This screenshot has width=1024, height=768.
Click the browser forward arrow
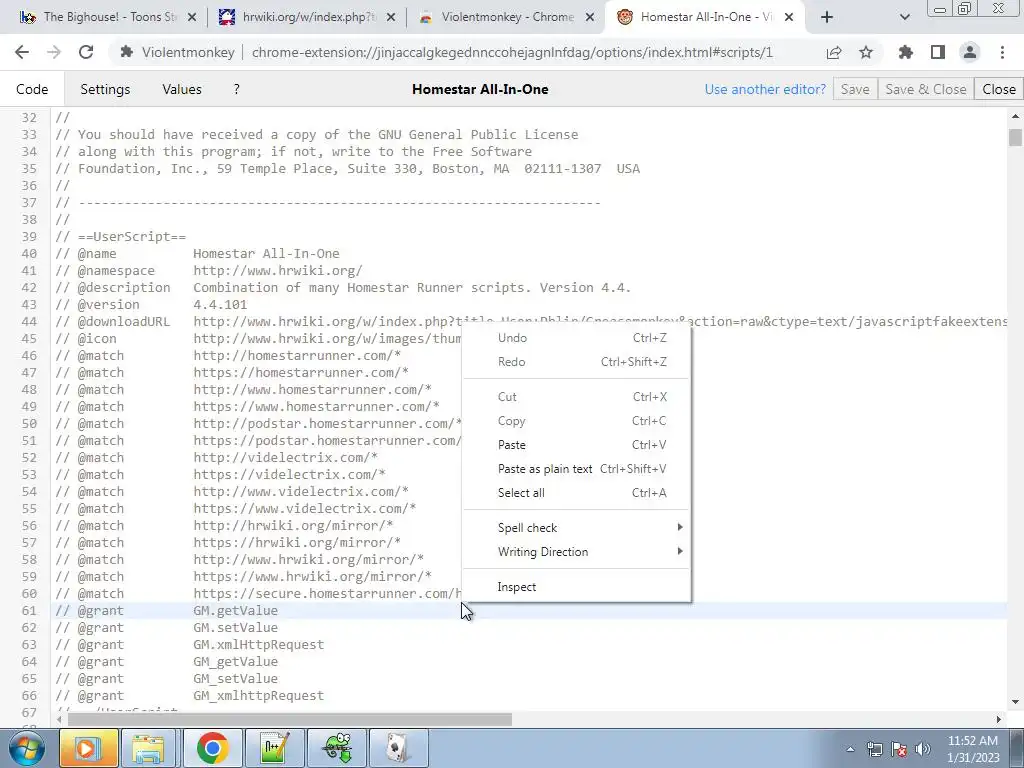click(54, 52)
